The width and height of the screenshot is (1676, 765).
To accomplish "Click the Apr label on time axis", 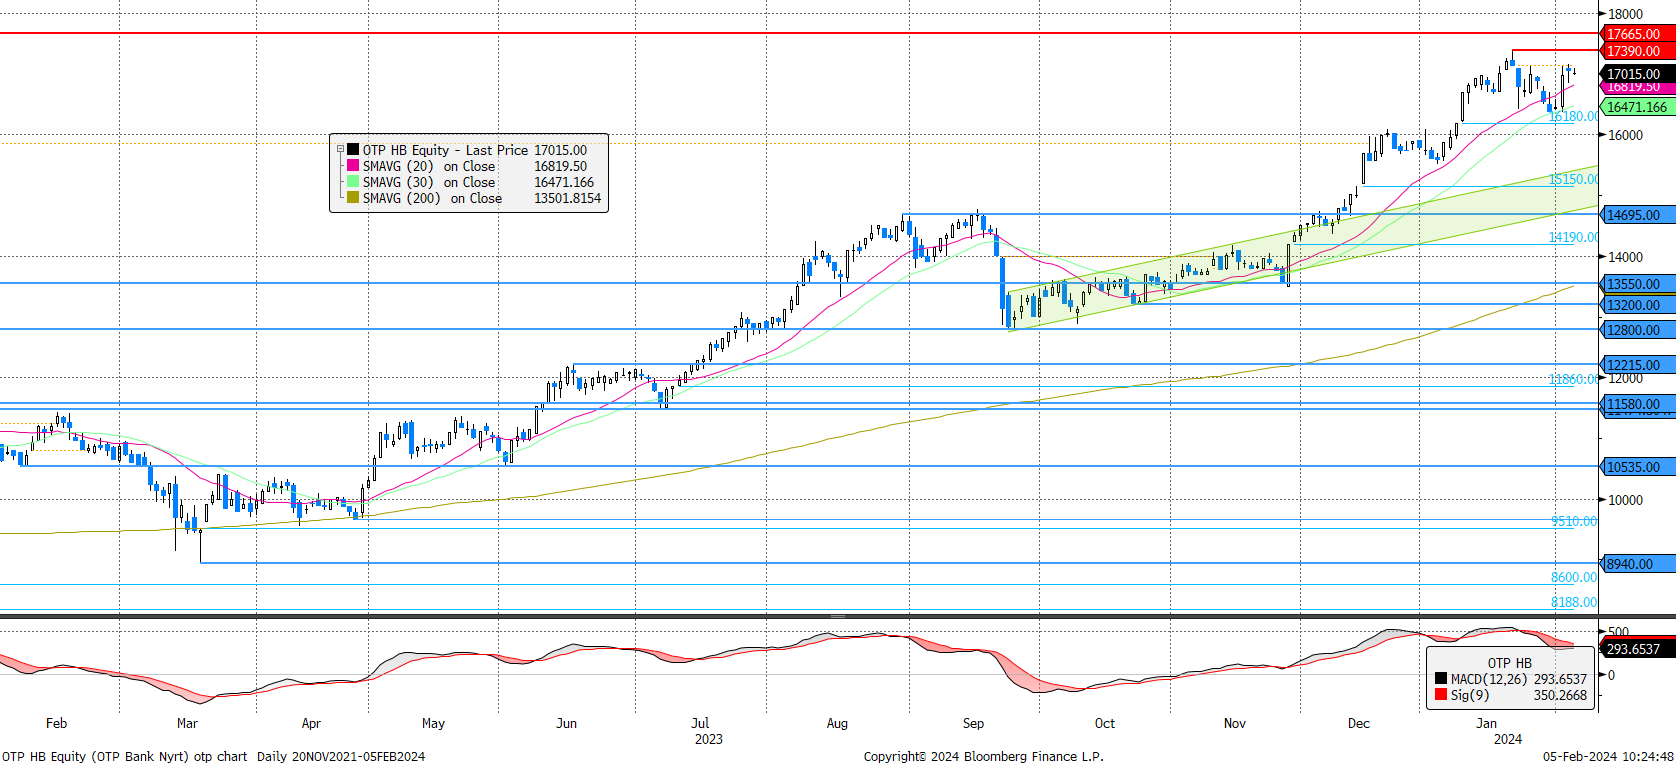I will 311,723.
